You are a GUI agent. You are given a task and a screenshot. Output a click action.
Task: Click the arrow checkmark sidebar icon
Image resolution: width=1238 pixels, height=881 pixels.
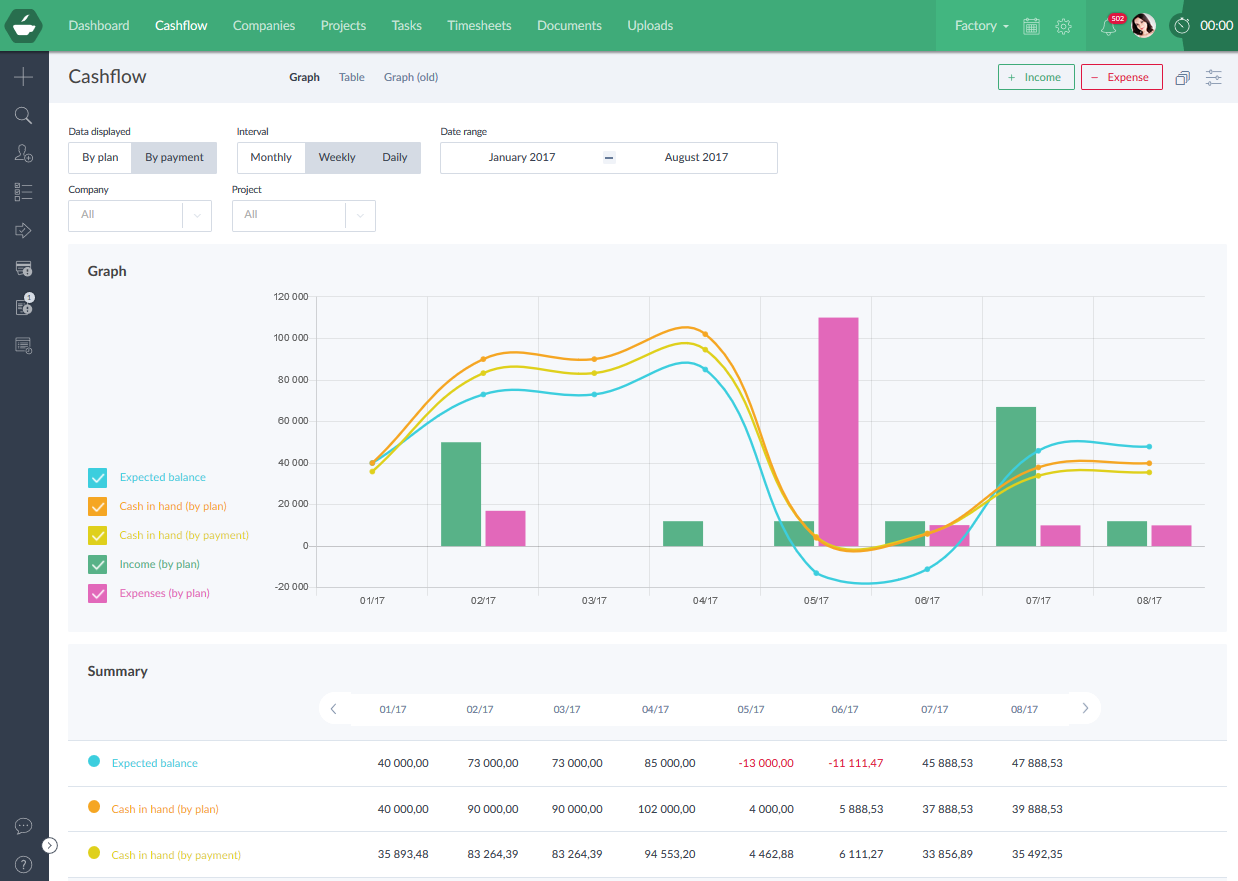[23, 230]
